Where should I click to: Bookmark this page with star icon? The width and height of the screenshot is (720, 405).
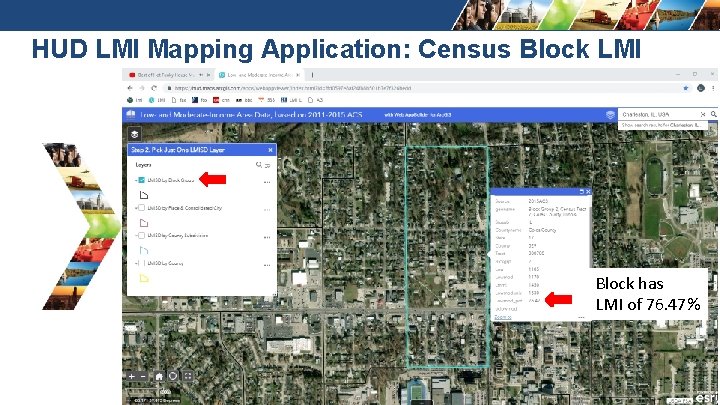click(686, 88)
